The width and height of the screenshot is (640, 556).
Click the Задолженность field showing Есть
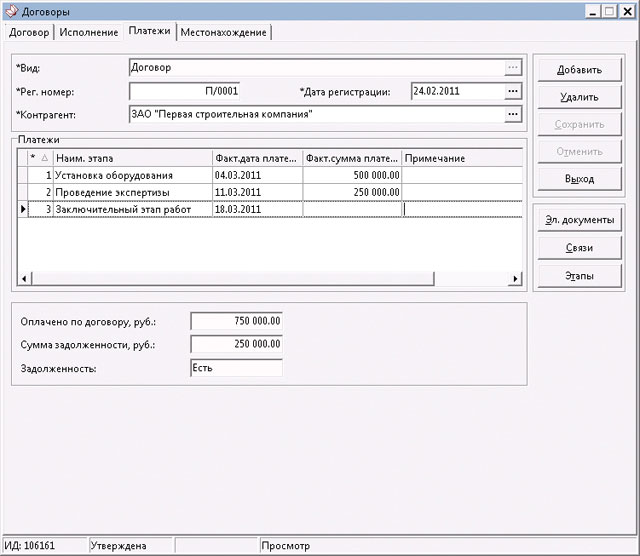click(x=236, y=368)
